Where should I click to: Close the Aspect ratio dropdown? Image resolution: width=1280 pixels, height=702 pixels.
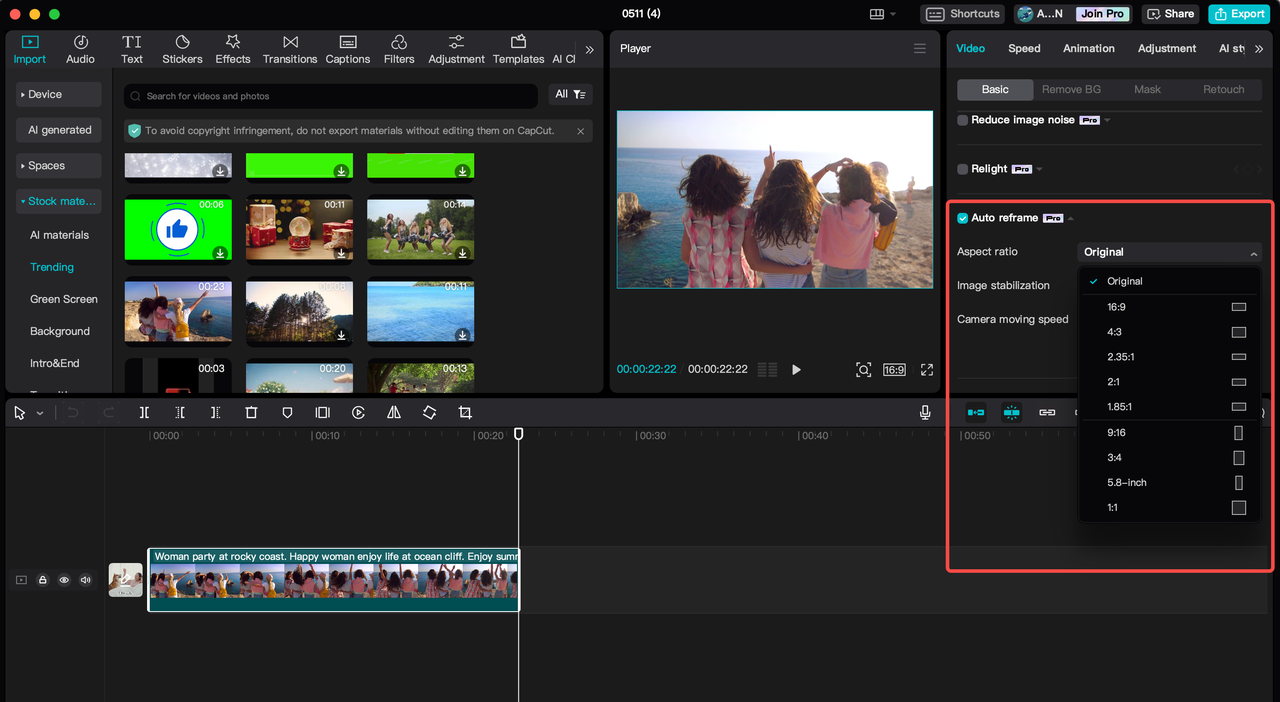point(1169,252)
